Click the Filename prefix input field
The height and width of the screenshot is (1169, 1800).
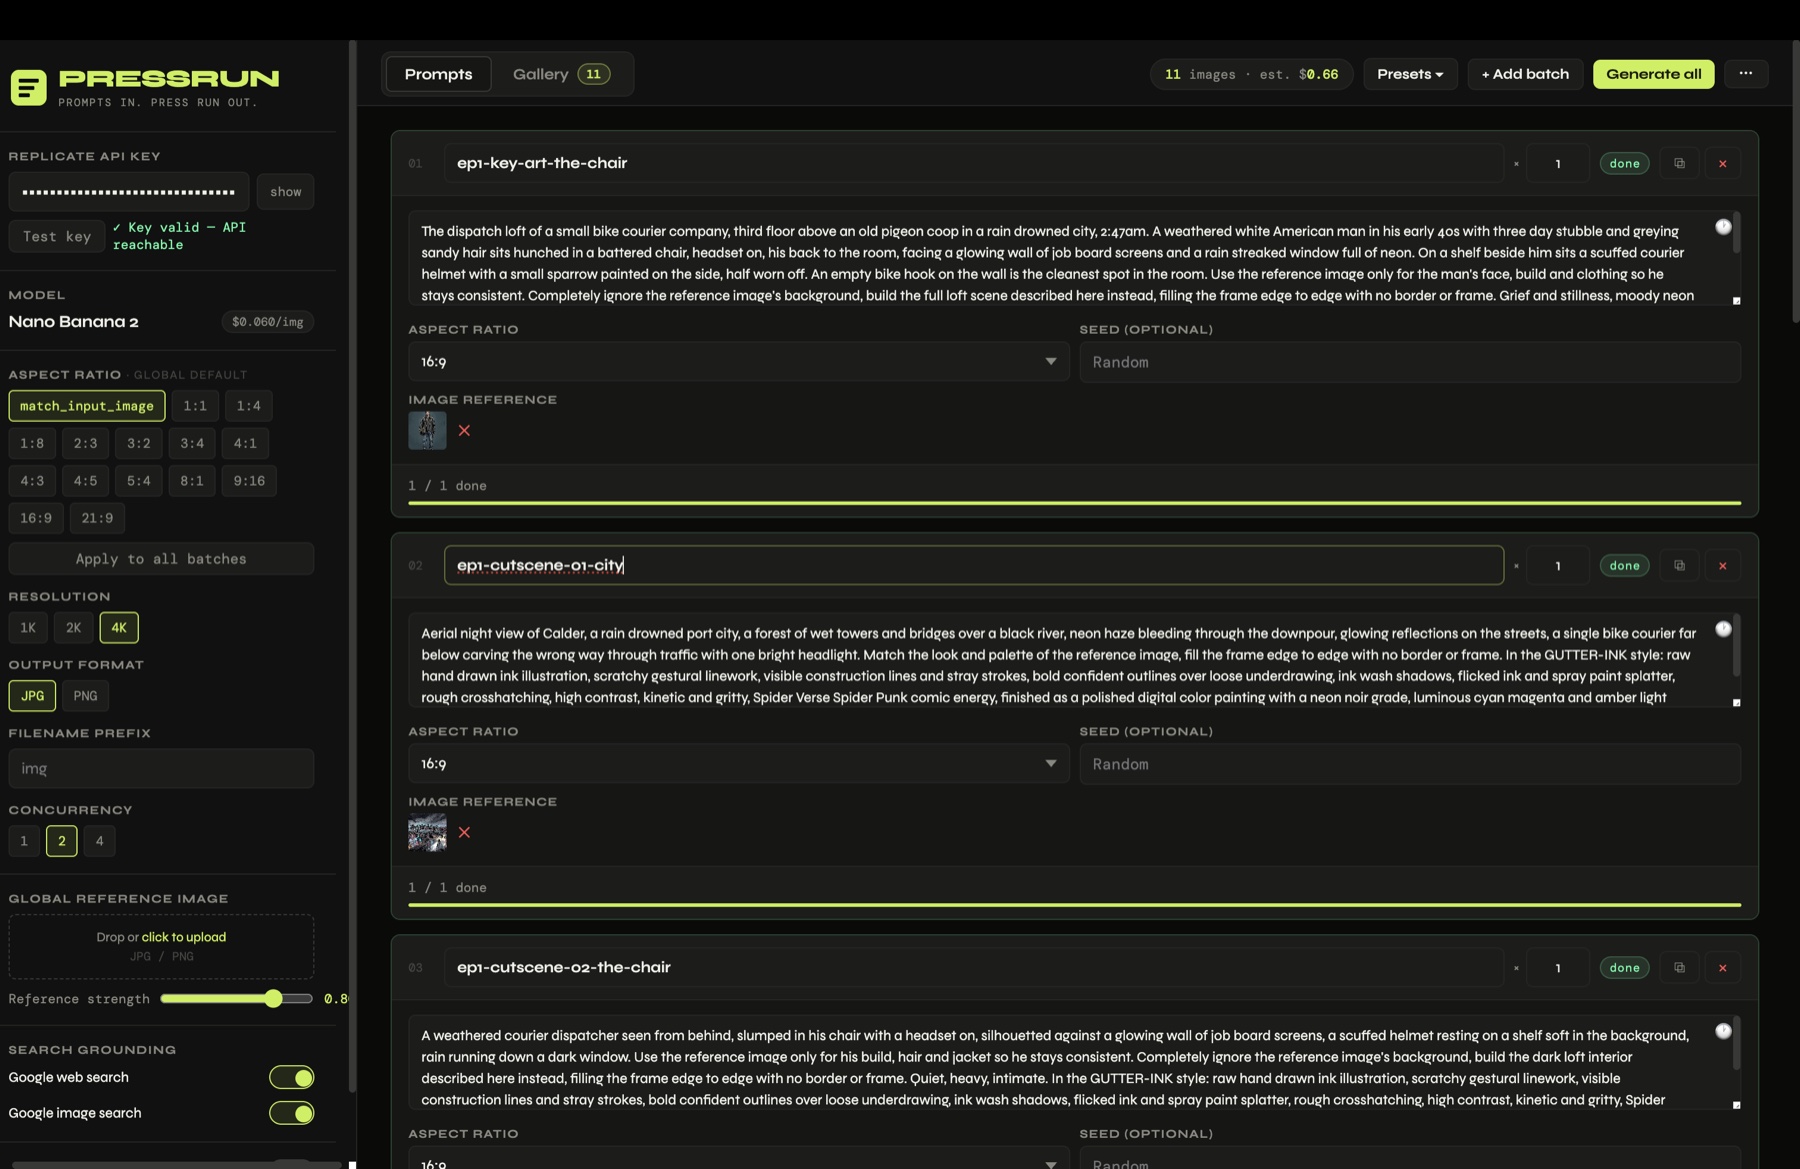click(x=161, y=768)
